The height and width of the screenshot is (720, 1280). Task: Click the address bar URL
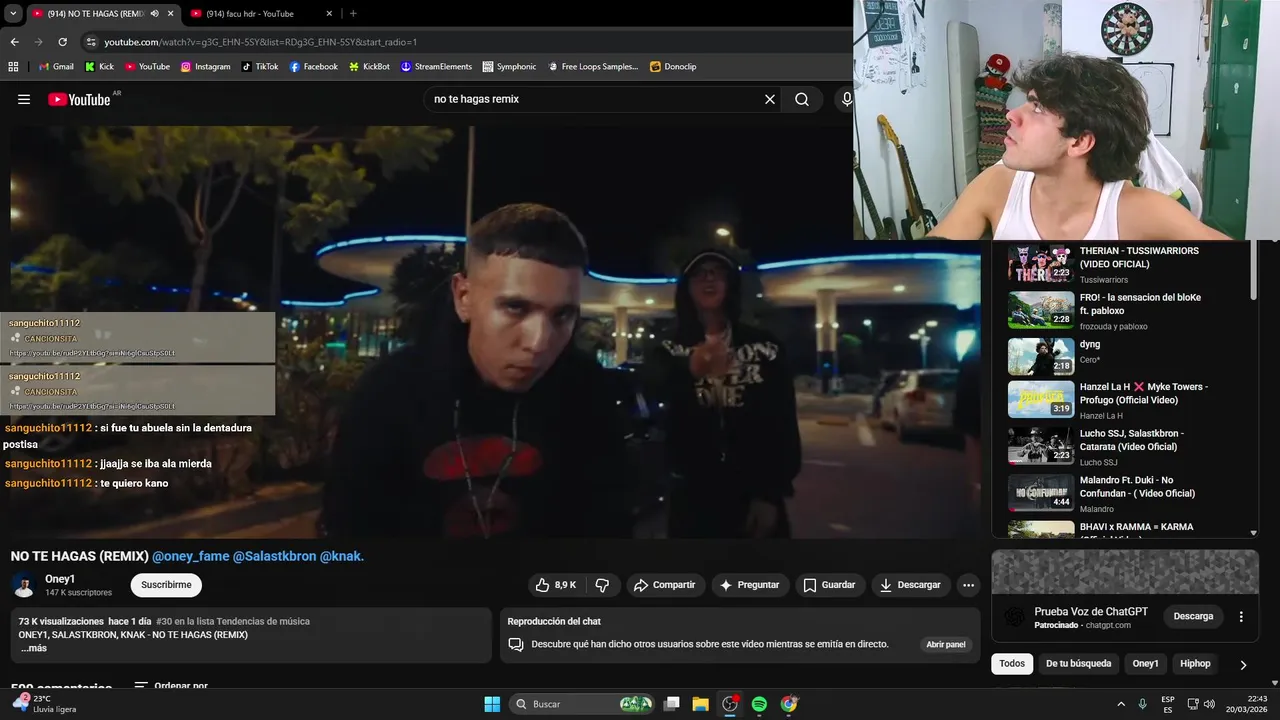pos(260,42)
